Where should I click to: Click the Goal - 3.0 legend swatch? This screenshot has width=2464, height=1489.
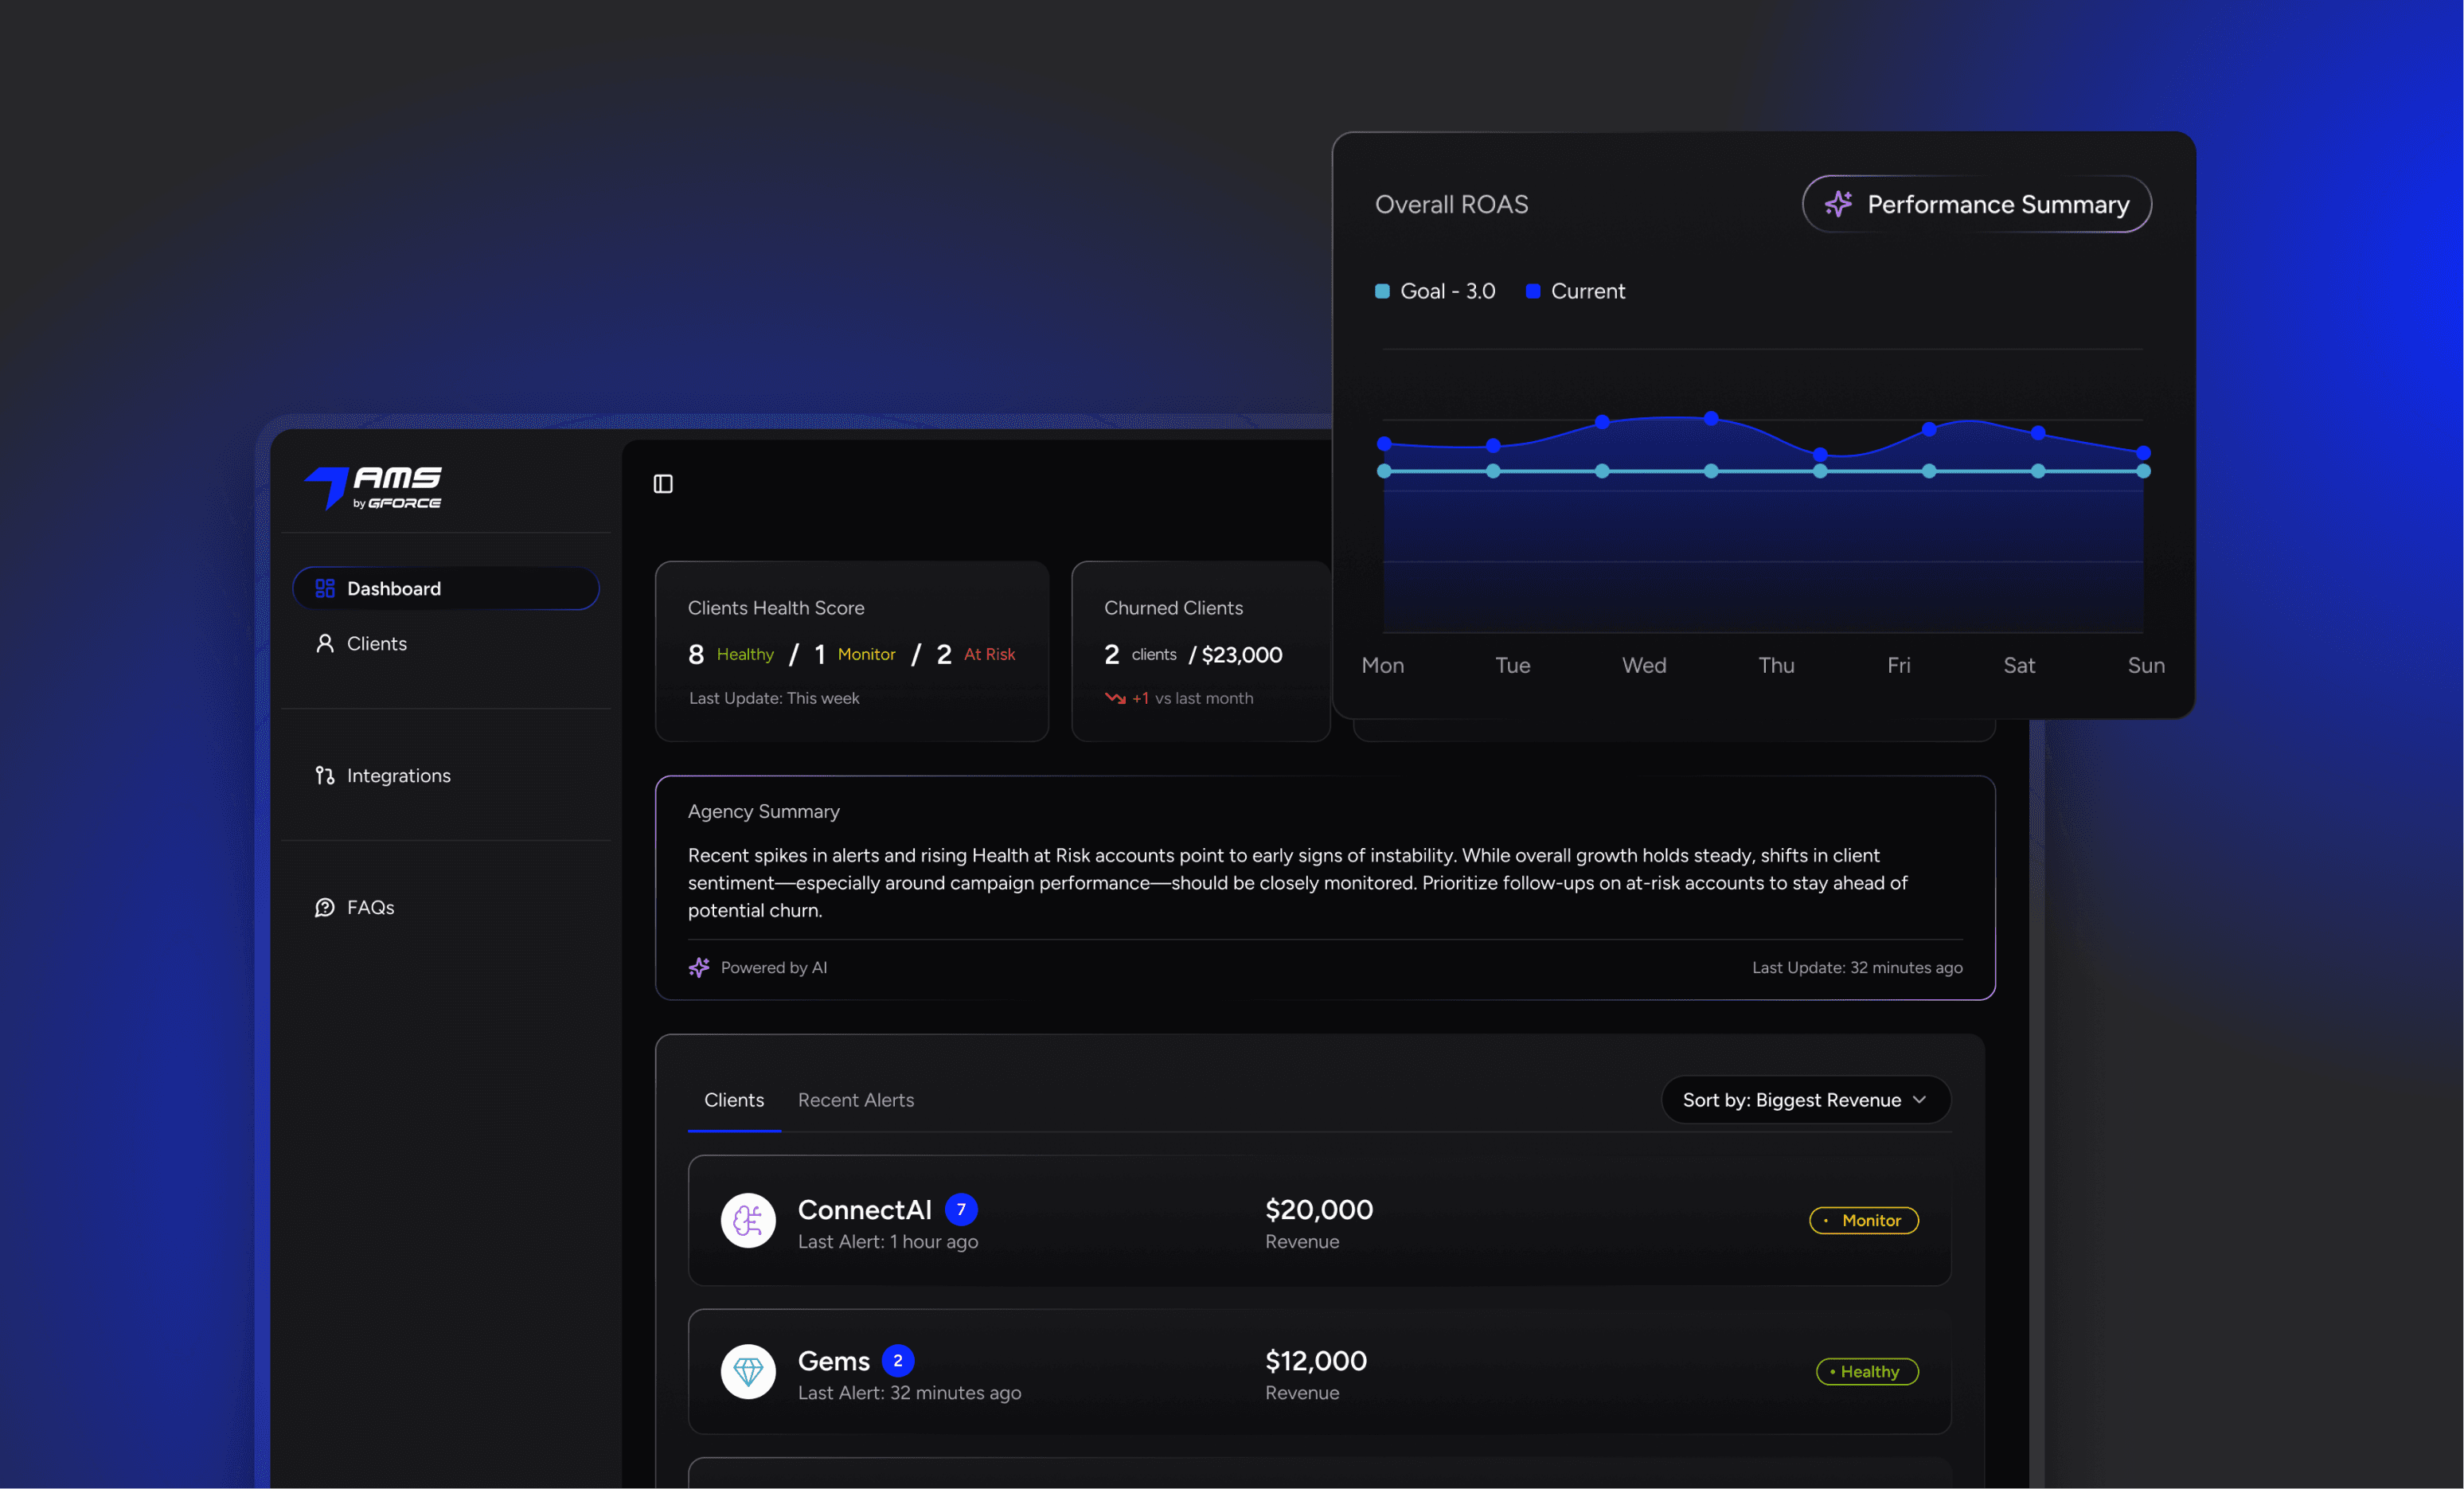(1382, 291)
